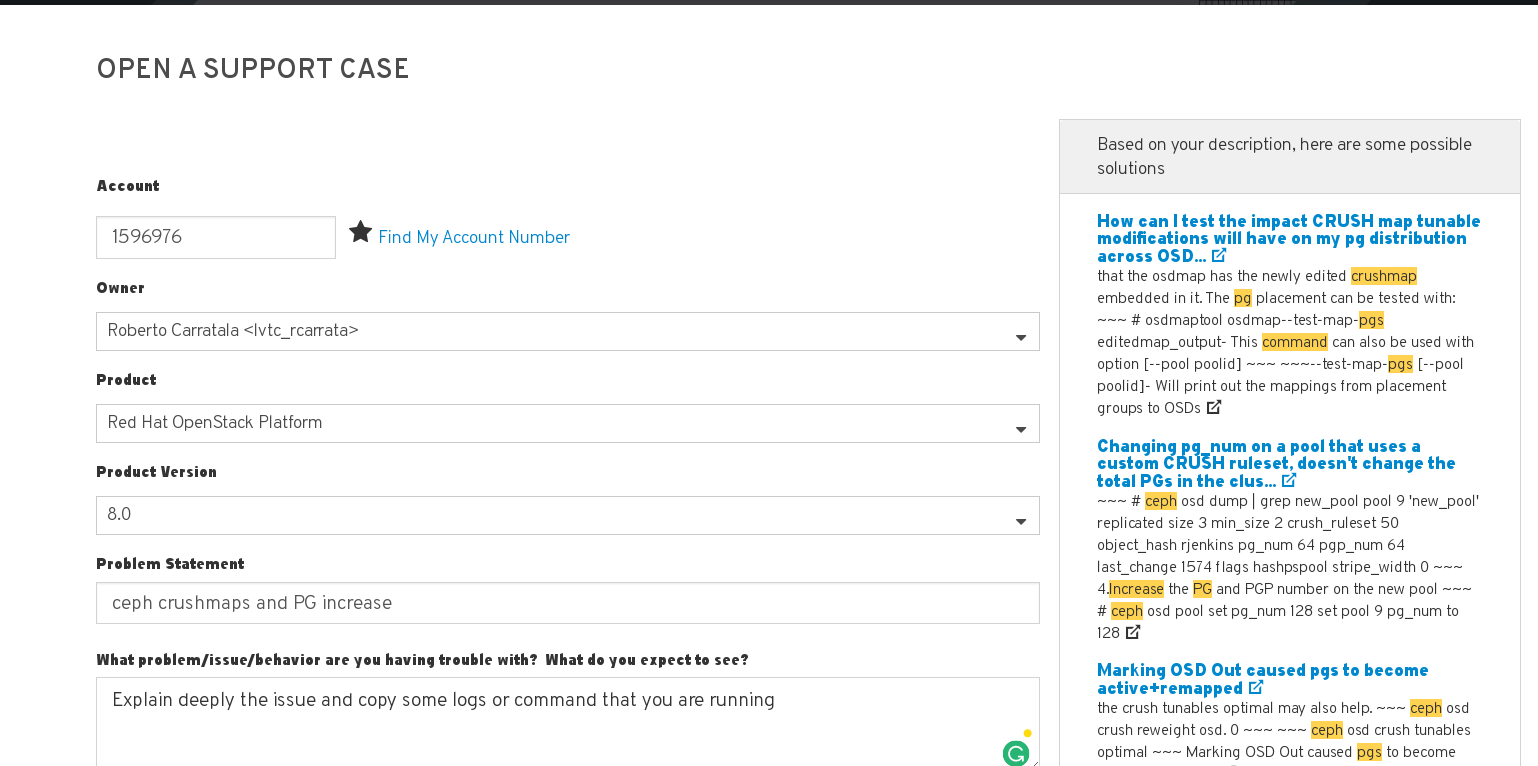Open the Product Version 8.0 dropdown

(x=567, y=515)
